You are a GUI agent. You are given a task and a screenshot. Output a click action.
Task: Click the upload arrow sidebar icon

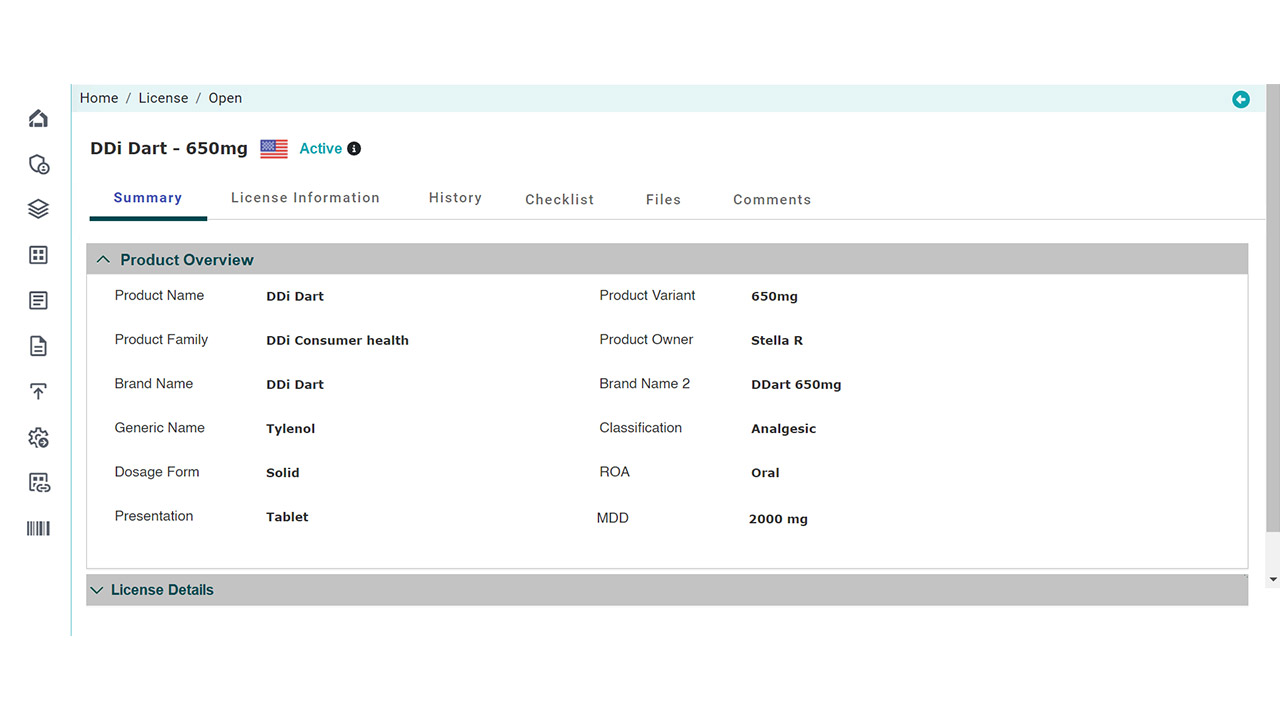38,392
